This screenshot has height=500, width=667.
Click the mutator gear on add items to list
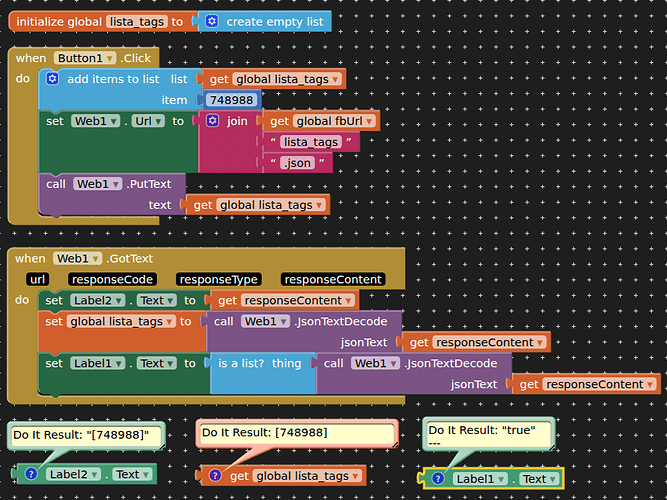(52, 79)
